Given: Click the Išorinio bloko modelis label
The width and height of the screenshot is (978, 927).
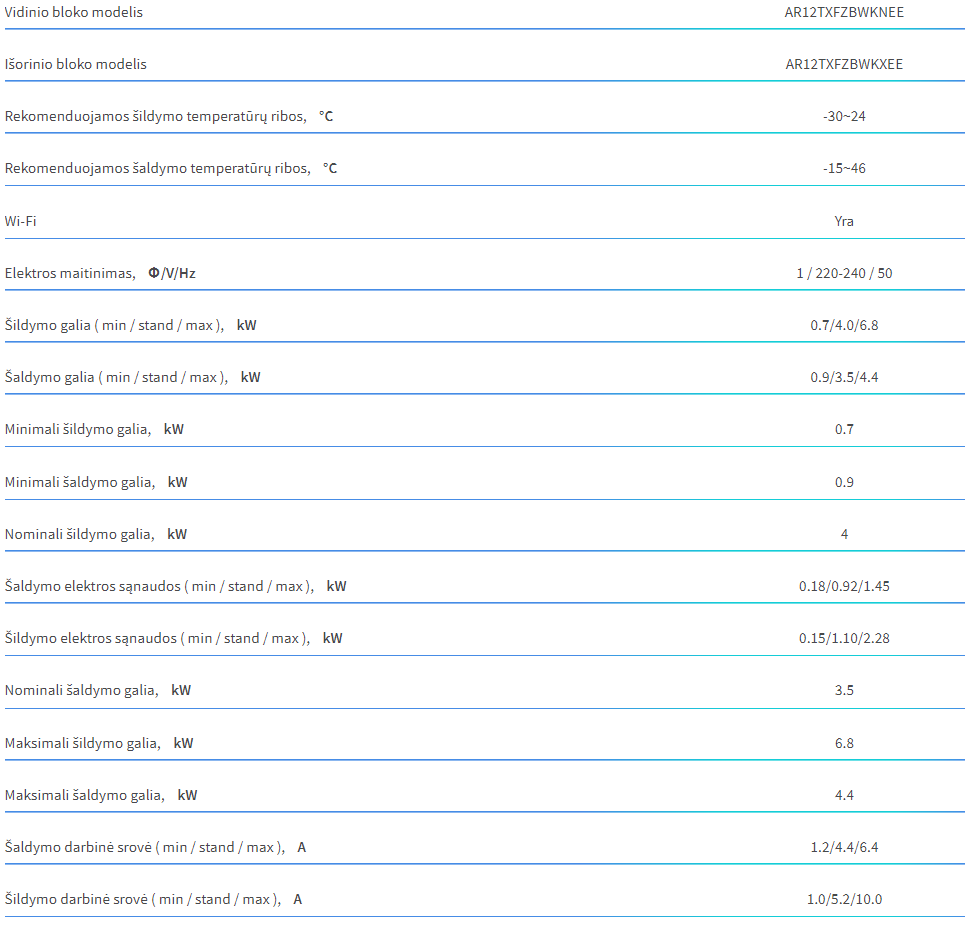Looking at the screenshot, I should 75,64.
